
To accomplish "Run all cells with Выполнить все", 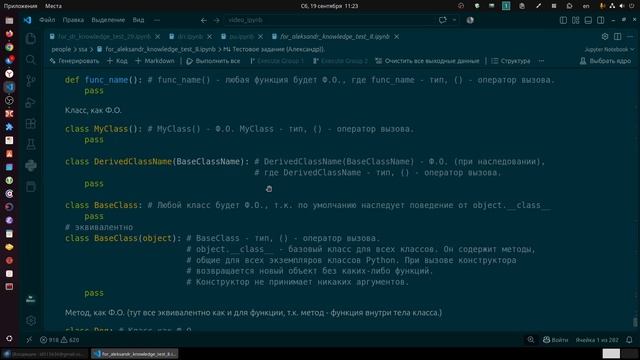I will (x=213, y=61).
